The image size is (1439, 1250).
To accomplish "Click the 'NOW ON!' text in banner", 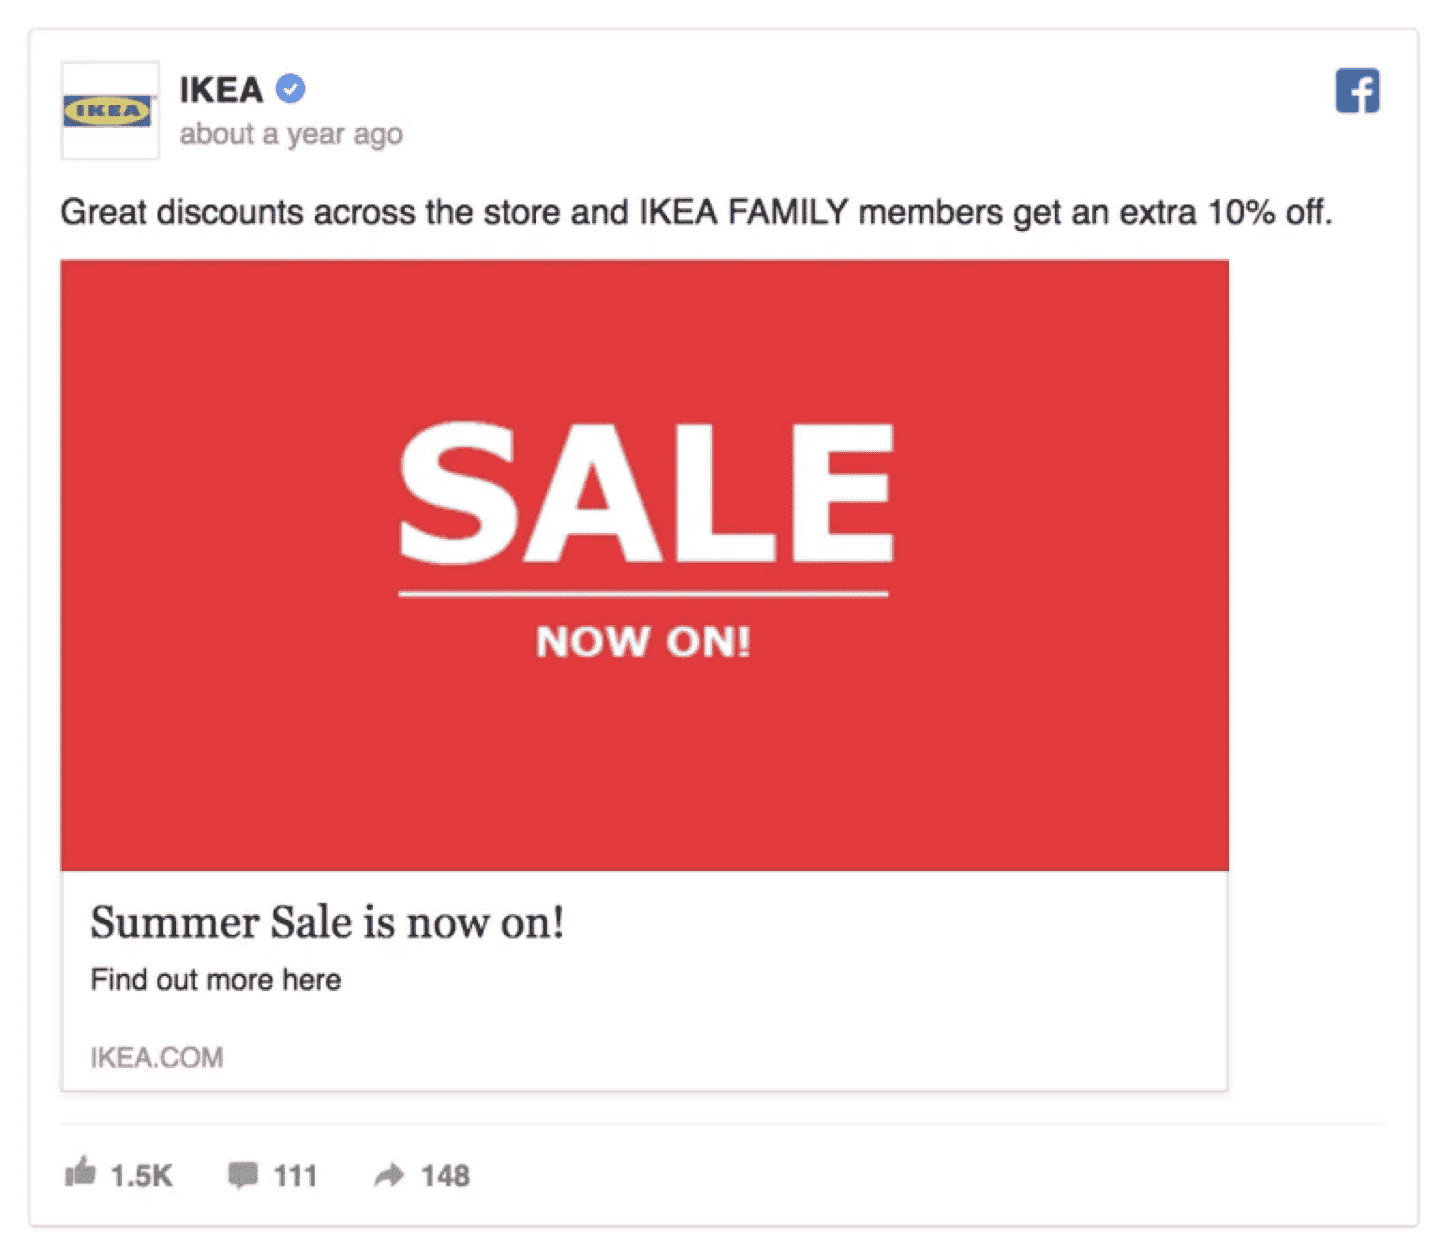I will (x=643, y=642).
